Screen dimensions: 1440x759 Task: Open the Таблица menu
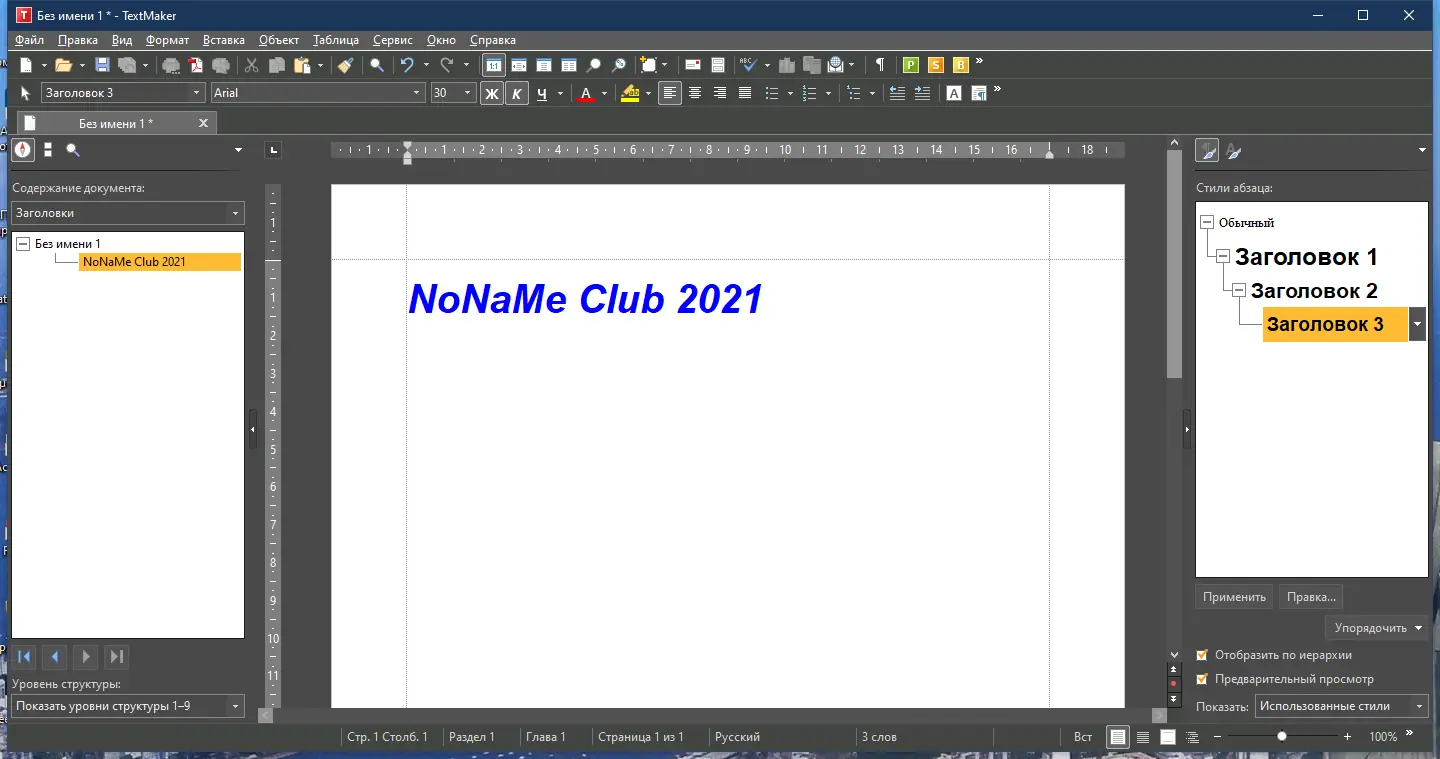coord(336,40)
